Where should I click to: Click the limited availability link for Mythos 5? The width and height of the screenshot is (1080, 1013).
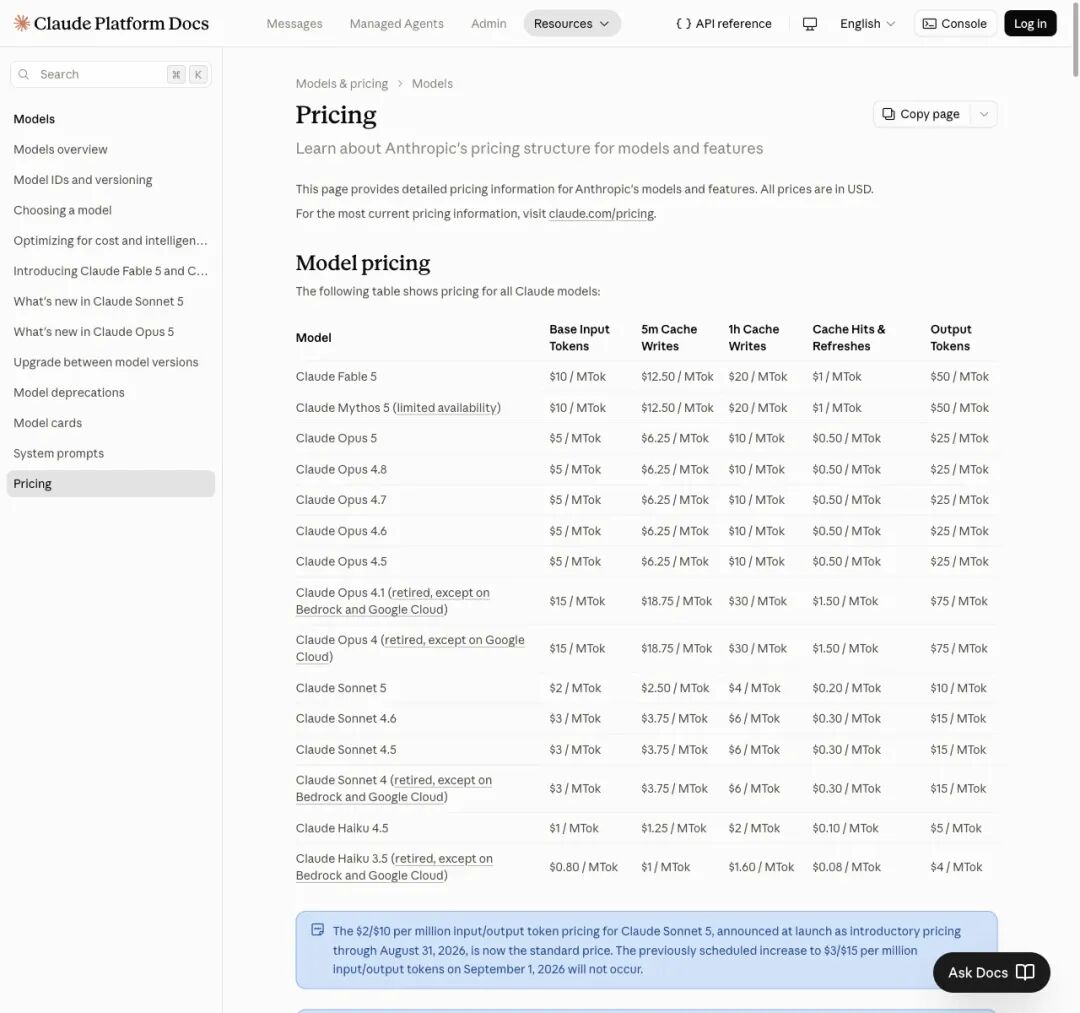click(x=446, y=408)
